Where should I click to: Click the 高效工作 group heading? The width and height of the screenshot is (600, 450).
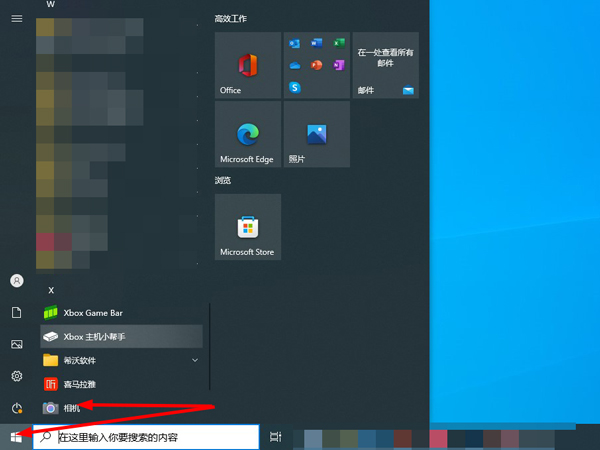pos(231,19)
